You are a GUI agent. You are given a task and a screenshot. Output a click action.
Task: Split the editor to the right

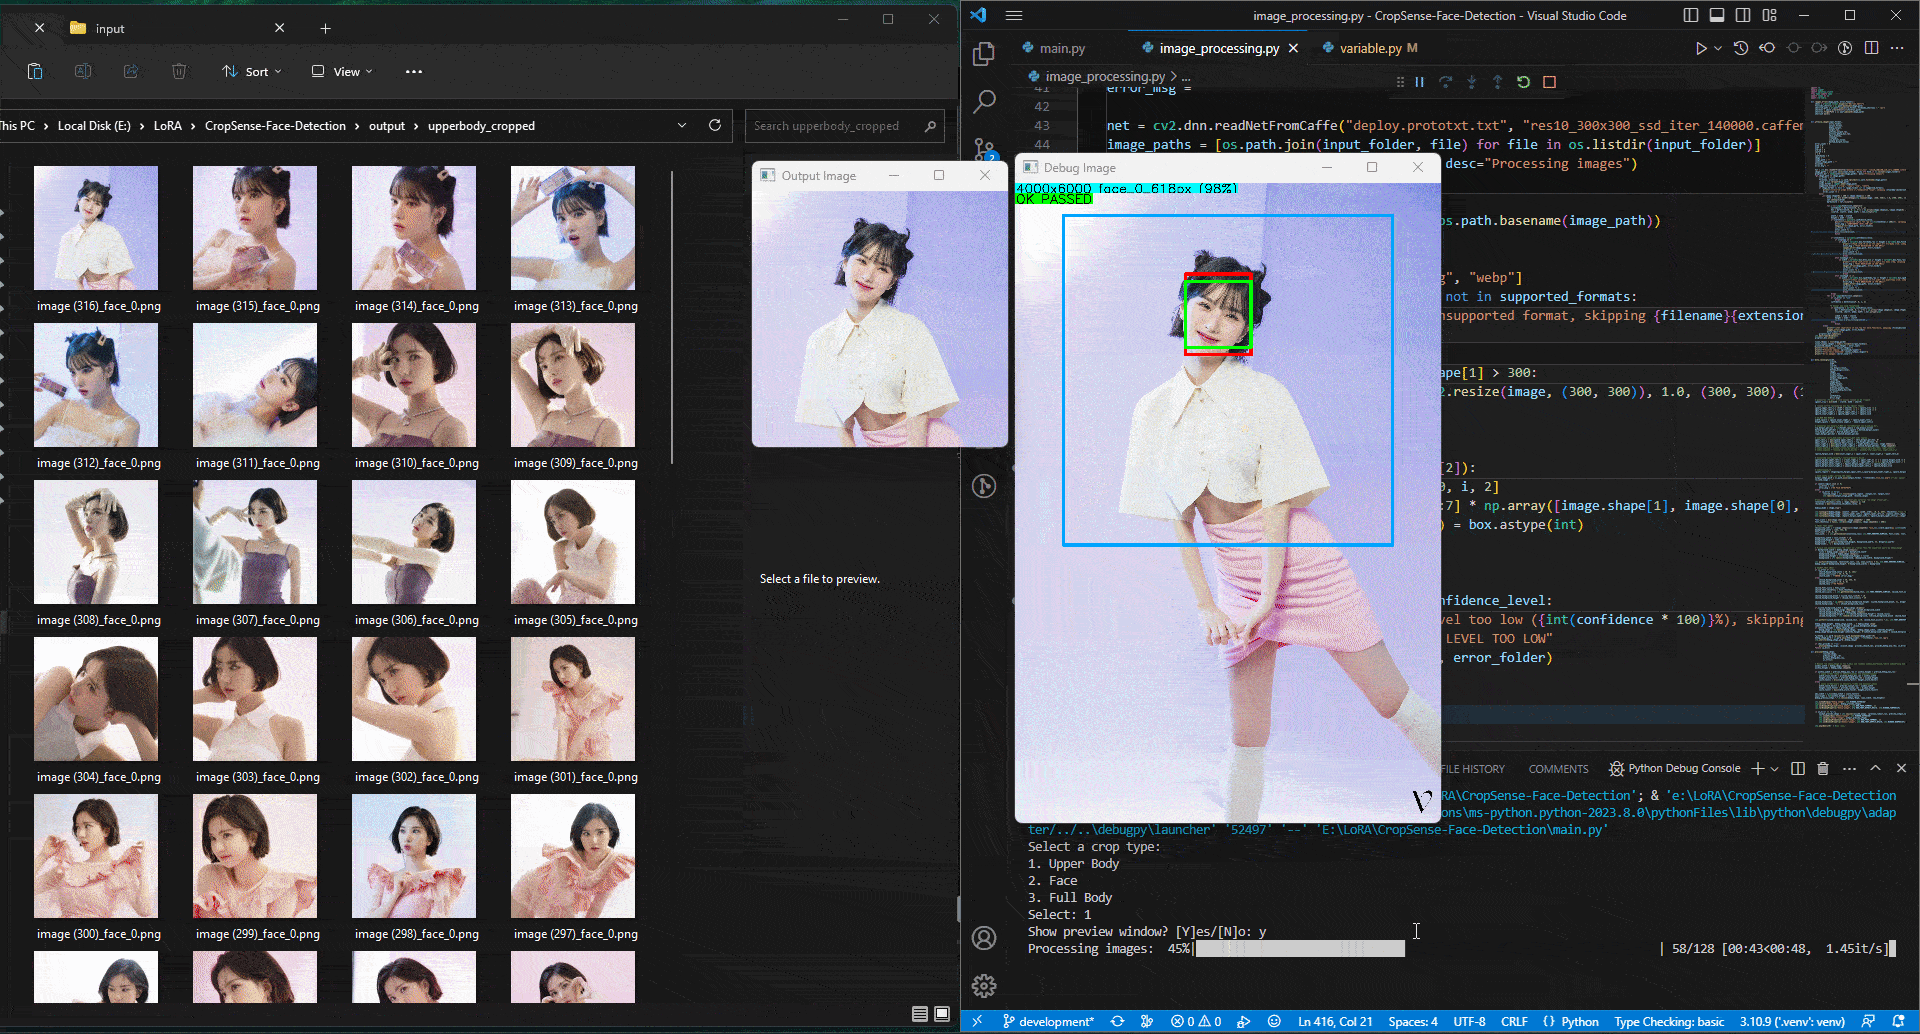tap(1871, 48)
